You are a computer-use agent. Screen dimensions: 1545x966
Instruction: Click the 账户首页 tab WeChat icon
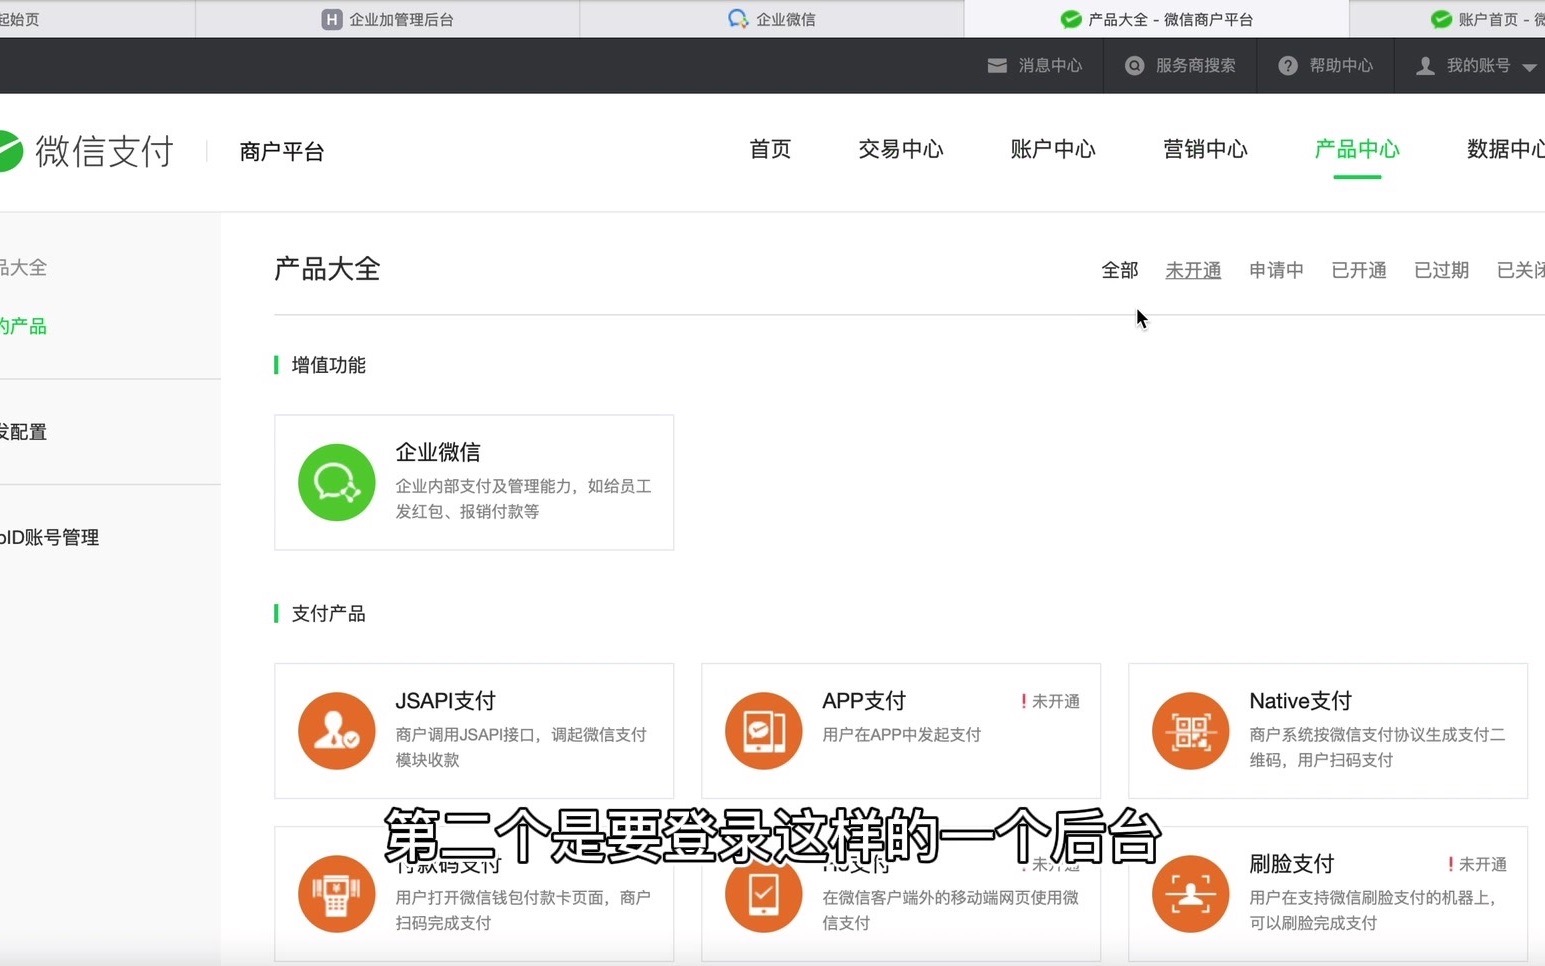point(1442,19)
